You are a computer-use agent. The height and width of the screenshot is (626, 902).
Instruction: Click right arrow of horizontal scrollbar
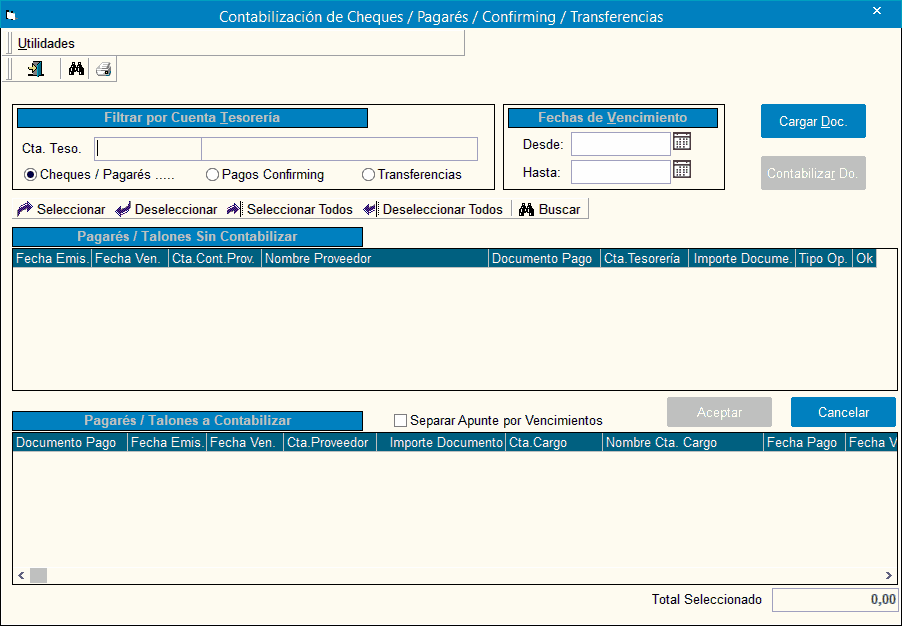point(889,575)
